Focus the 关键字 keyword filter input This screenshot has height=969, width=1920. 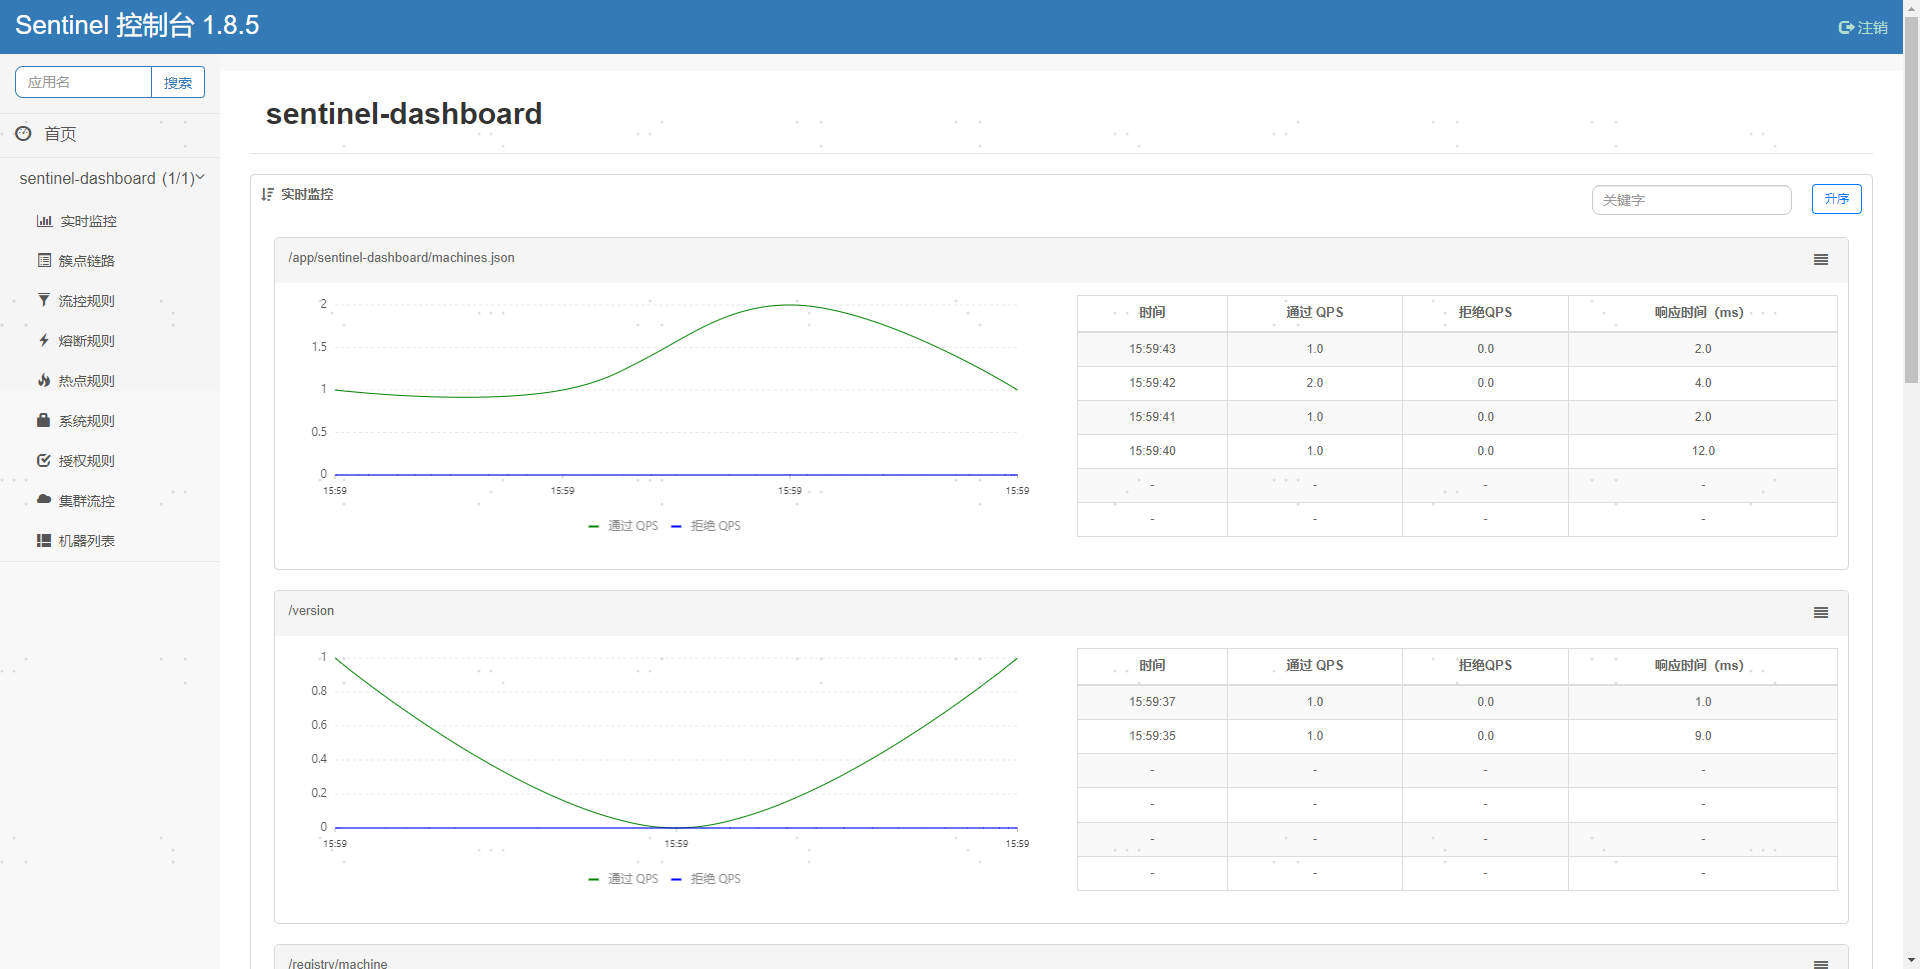tap(1691, 200)
